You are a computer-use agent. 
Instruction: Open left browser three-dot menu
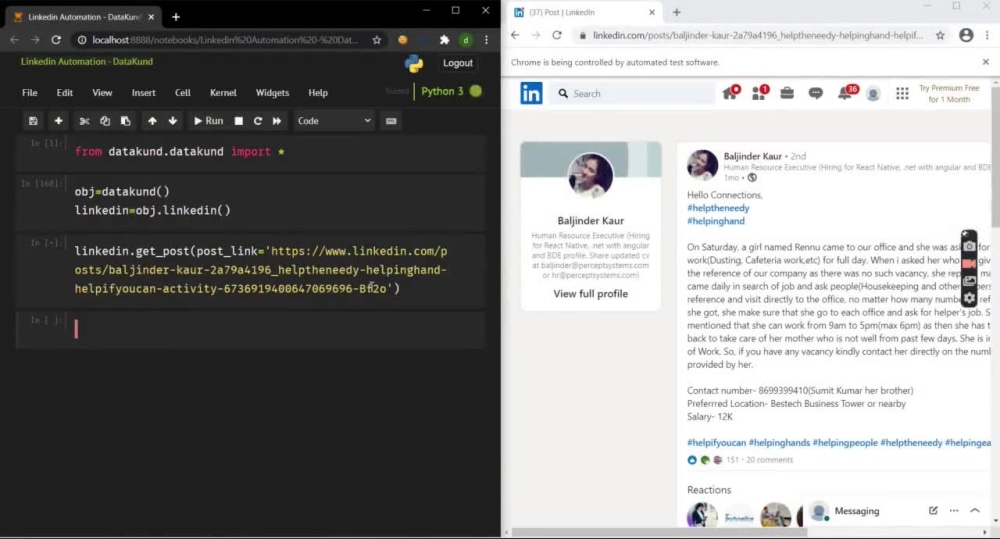[x=487, y=40]
